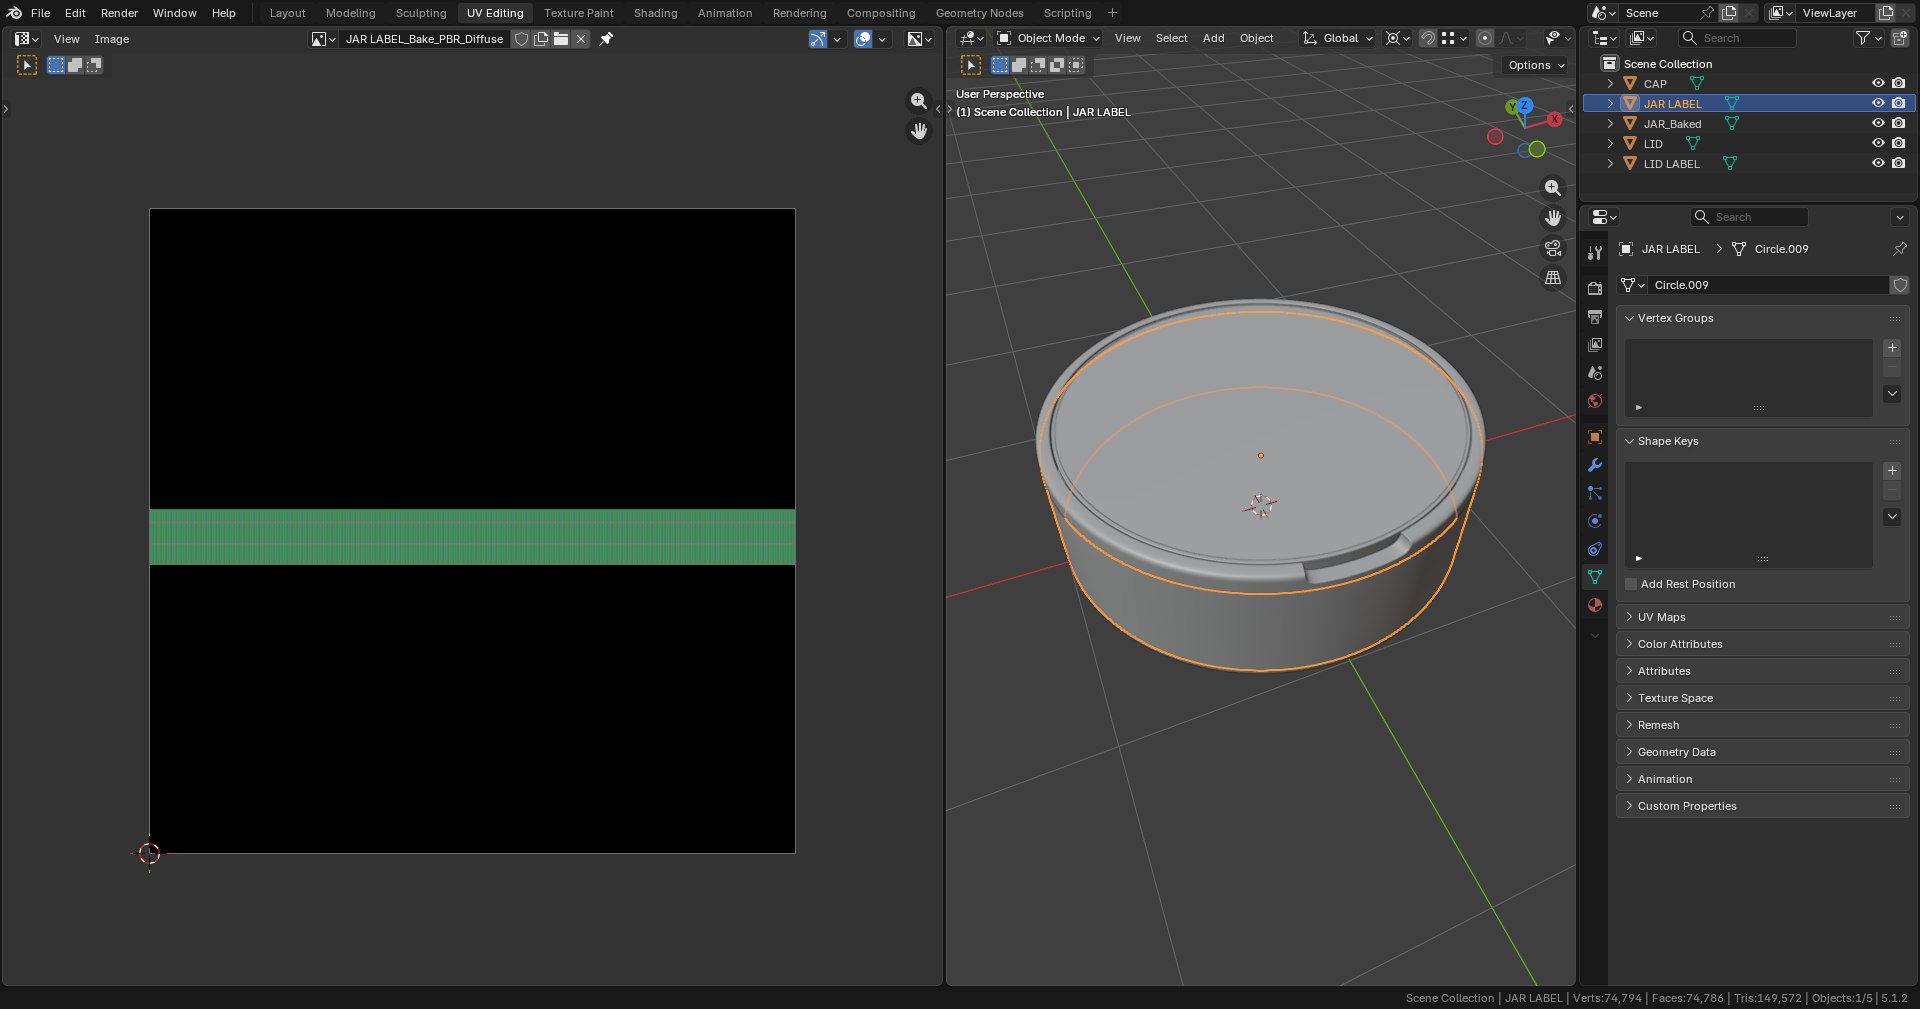Image resolution: width=1920 pixels, height=1009 pixels.
Task: Click the zoom magnifier in the image editor
Action: [918, 101]
